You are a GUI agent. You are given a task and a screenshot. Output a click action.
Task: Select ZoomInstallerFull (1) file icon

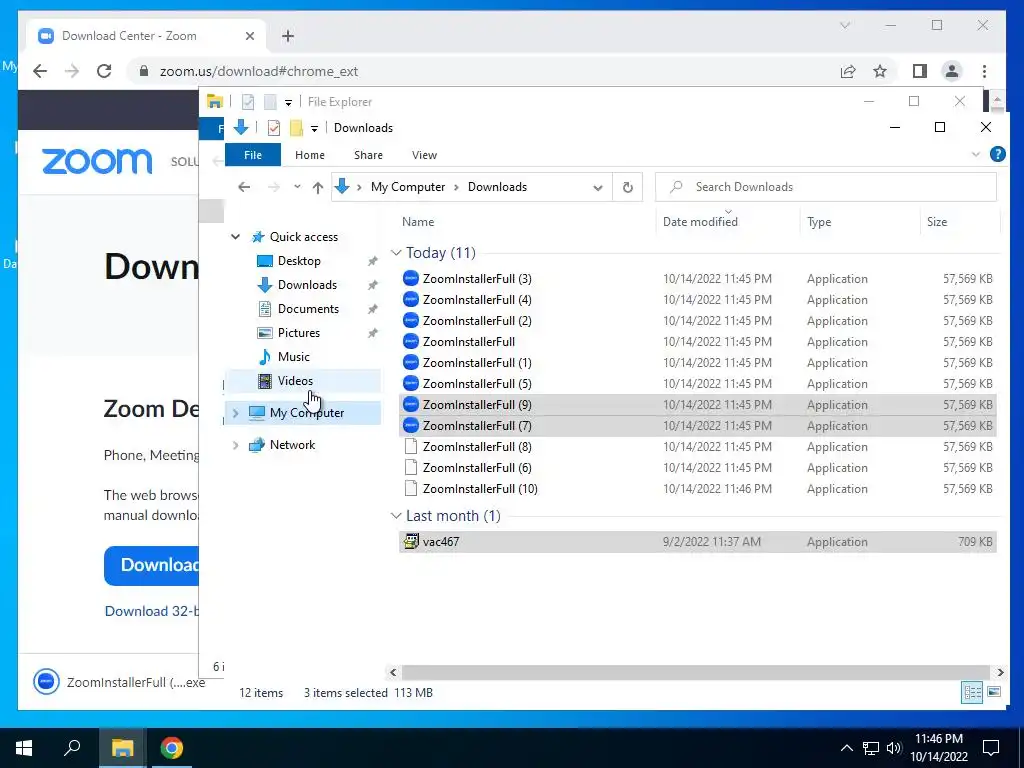(x=411, y=362)
